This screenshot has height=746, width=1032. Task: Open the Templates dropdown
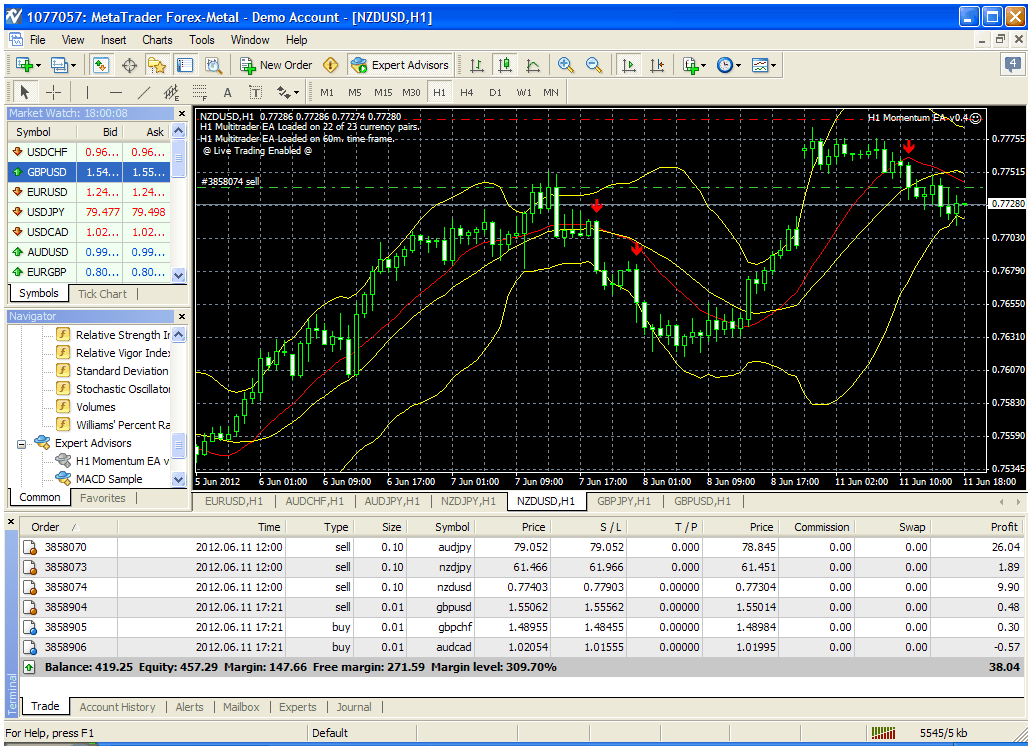763,65
